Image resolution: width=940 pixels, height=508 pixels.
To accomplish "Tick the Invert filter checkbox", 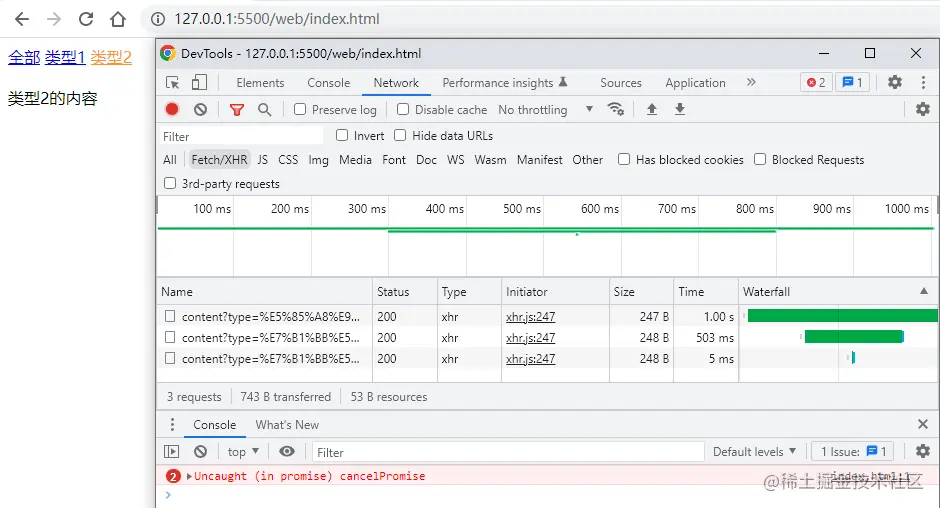I will [342, 136].
